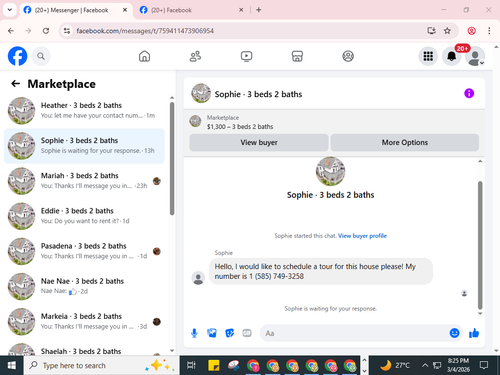
Task: Bookmark this page with the star
Action: (447, 31)
